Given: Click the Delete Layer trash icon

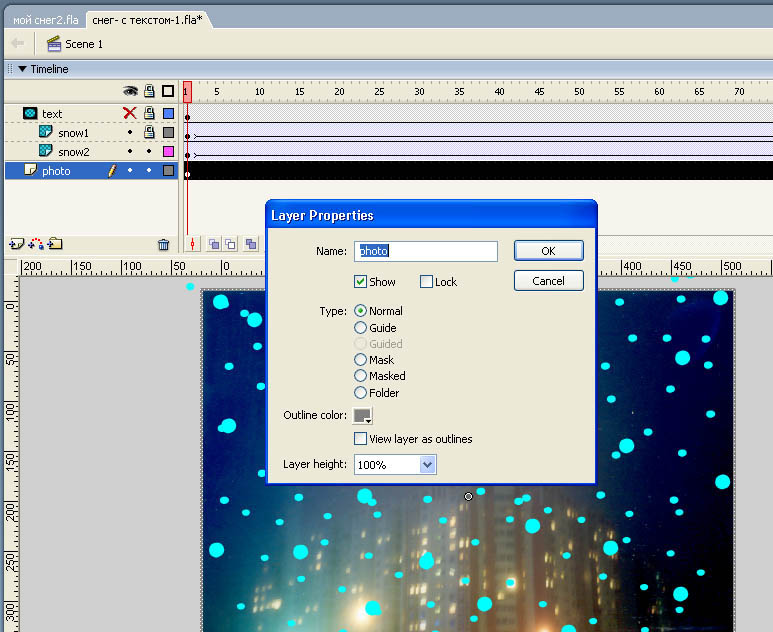Looking at the screenshot, I should point(163,244).
